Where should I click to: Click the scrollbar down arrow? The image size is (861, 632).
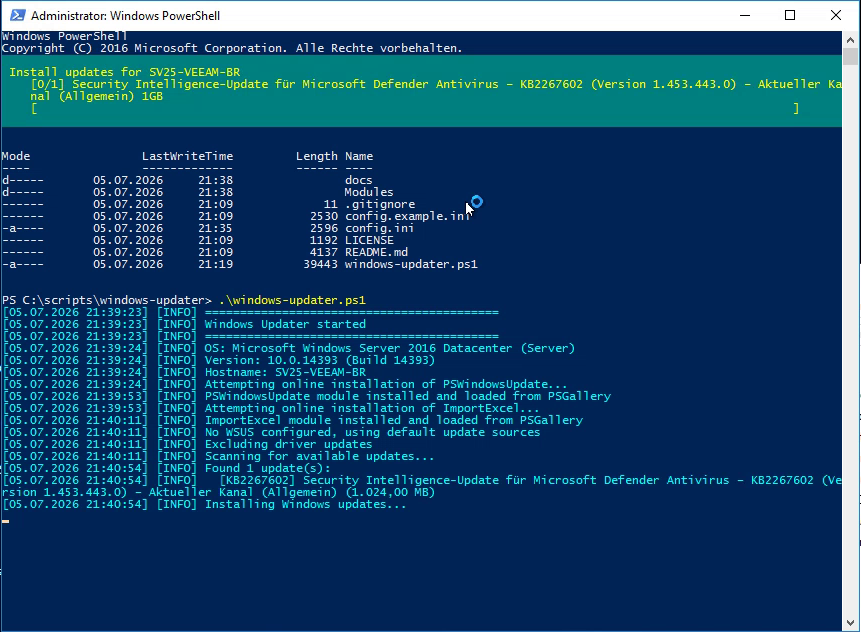[851, 623]
